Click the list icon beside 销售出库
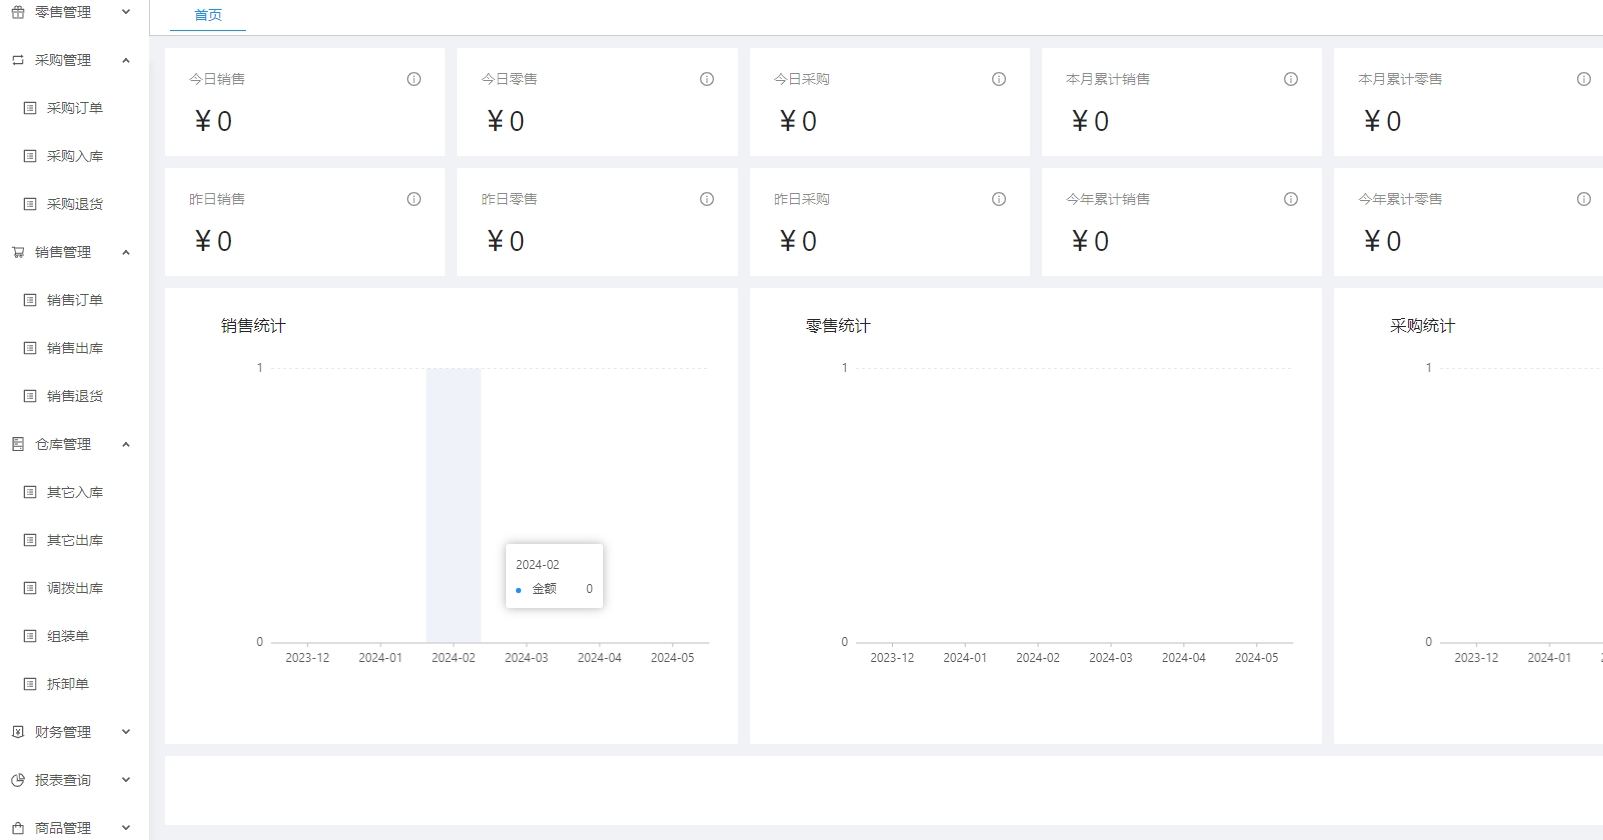Screen dimensions: 1603x840 click(x=30, y=348)
